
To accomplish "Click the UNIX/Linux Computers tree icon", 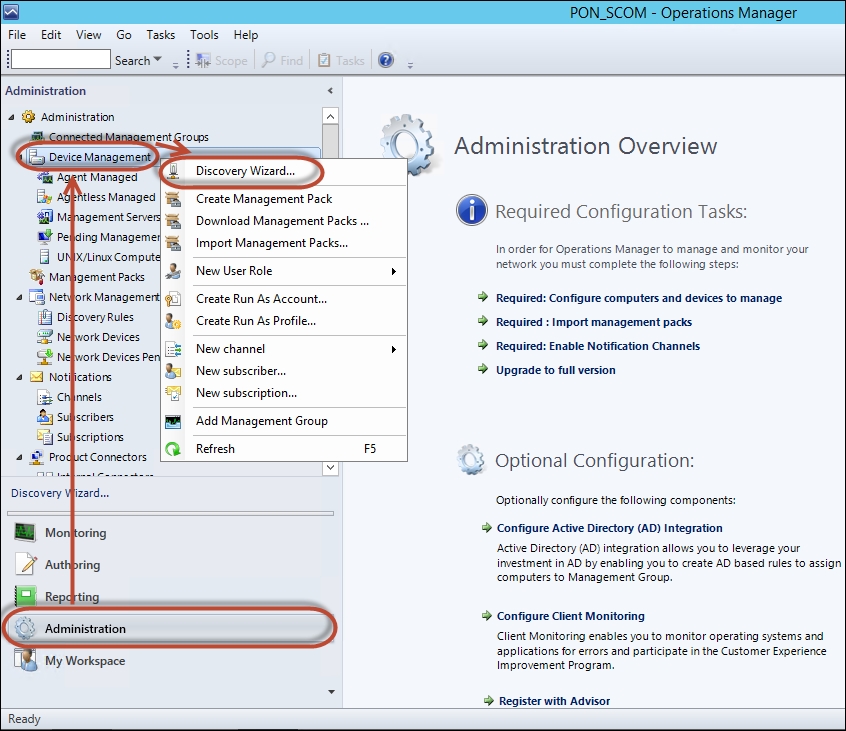I will coord(45,257).
